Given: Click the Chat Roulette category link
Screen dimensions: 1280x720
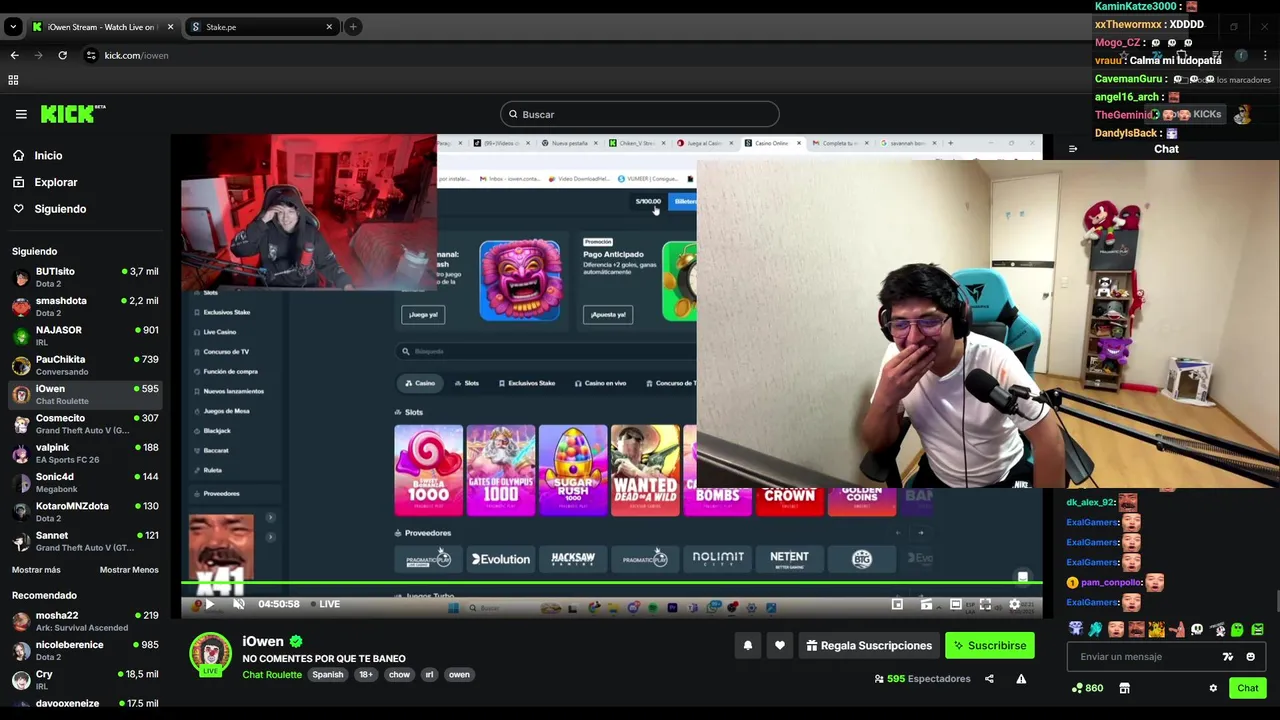Looking at the screenshot, I should point(272,675).
